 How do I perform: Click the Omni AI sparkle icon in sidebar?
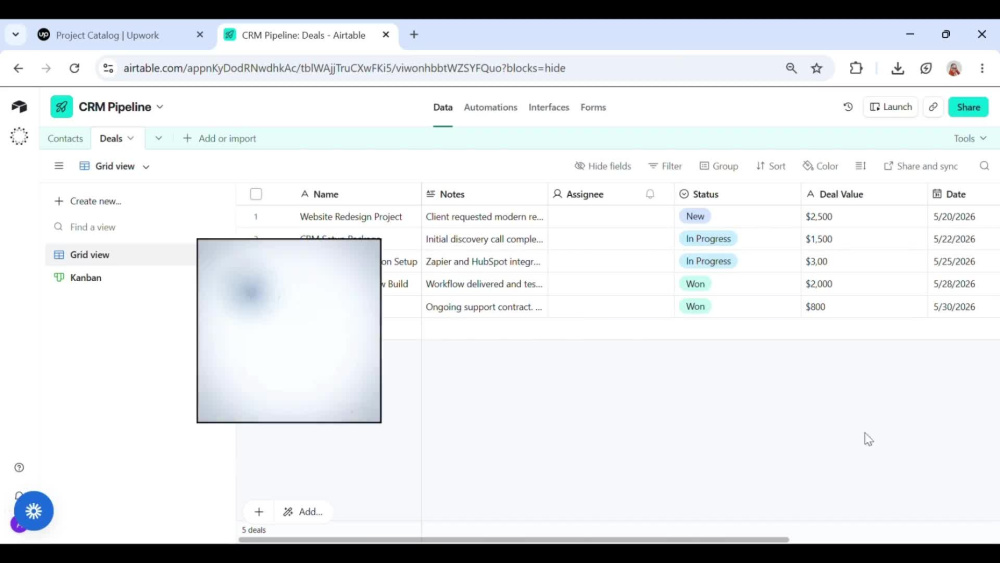pyautogui.click(x=19, y=136)
